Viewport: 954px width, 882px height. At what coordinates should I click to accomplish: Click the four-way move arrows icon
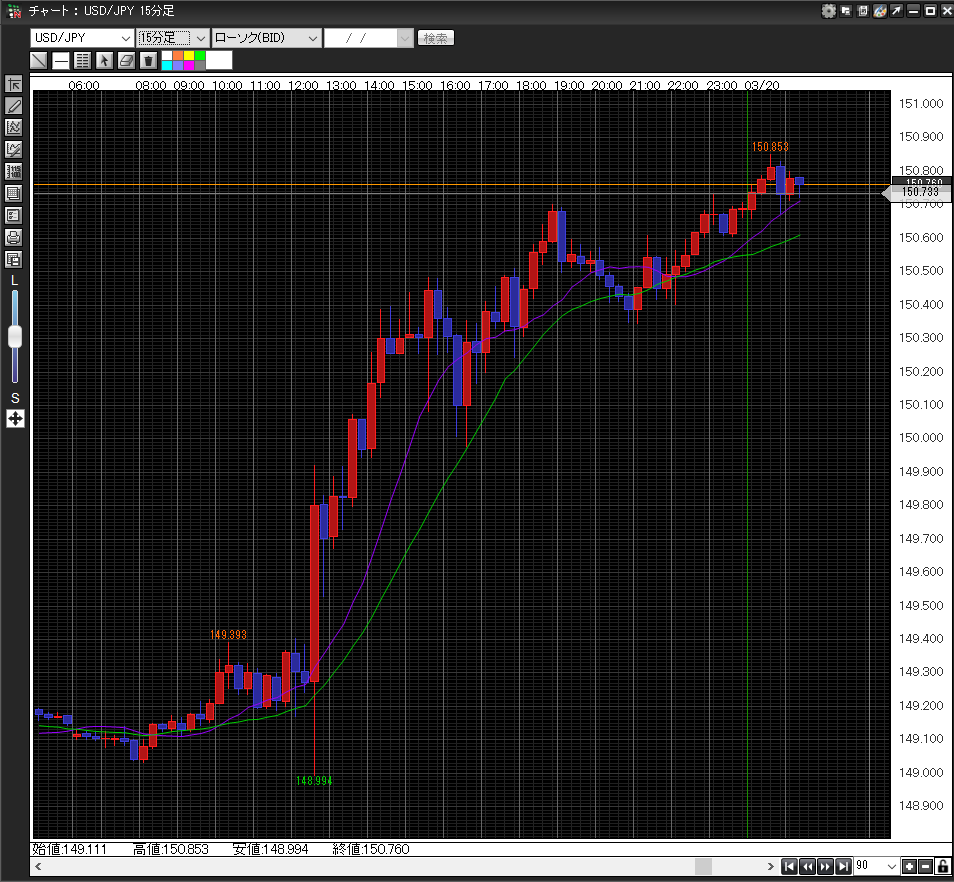pos(15,418)
